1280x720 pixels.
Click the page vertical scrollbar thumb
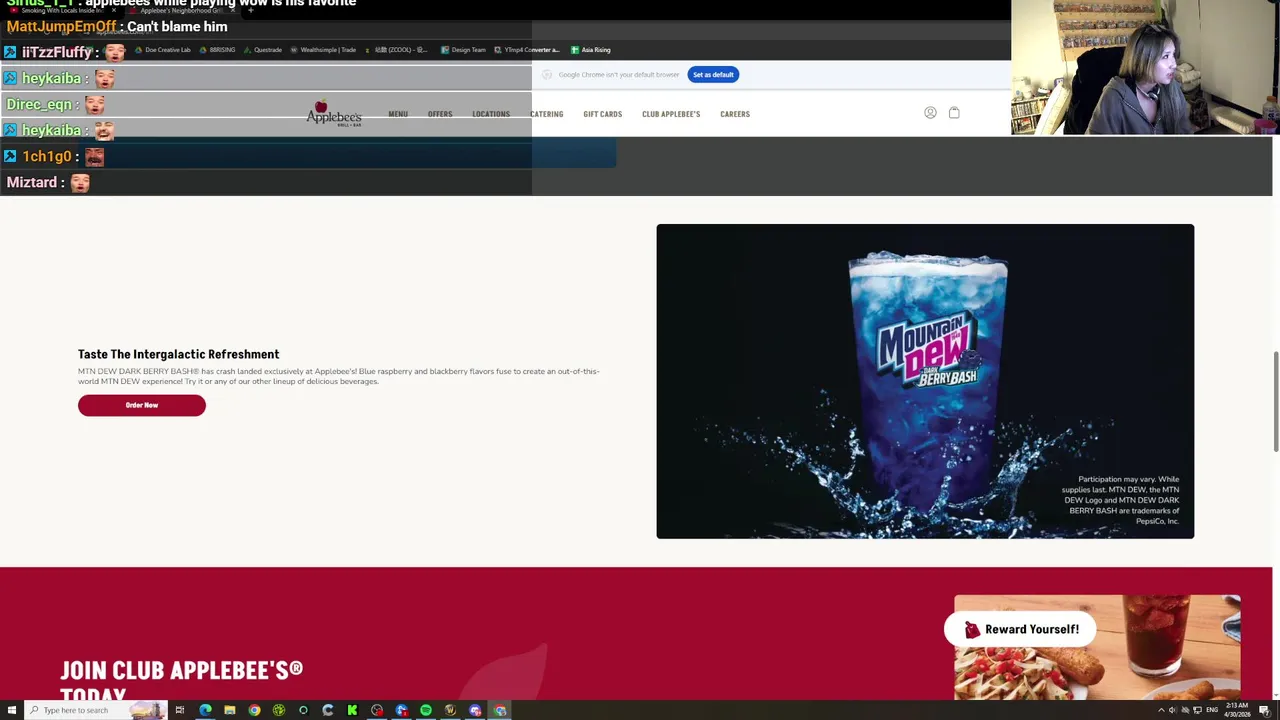tap(1275, 401)
